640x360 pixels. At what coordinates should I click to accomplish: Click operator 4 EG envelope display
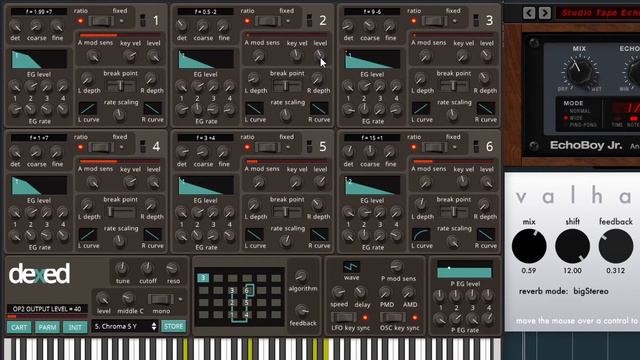[x=39, y=186]
